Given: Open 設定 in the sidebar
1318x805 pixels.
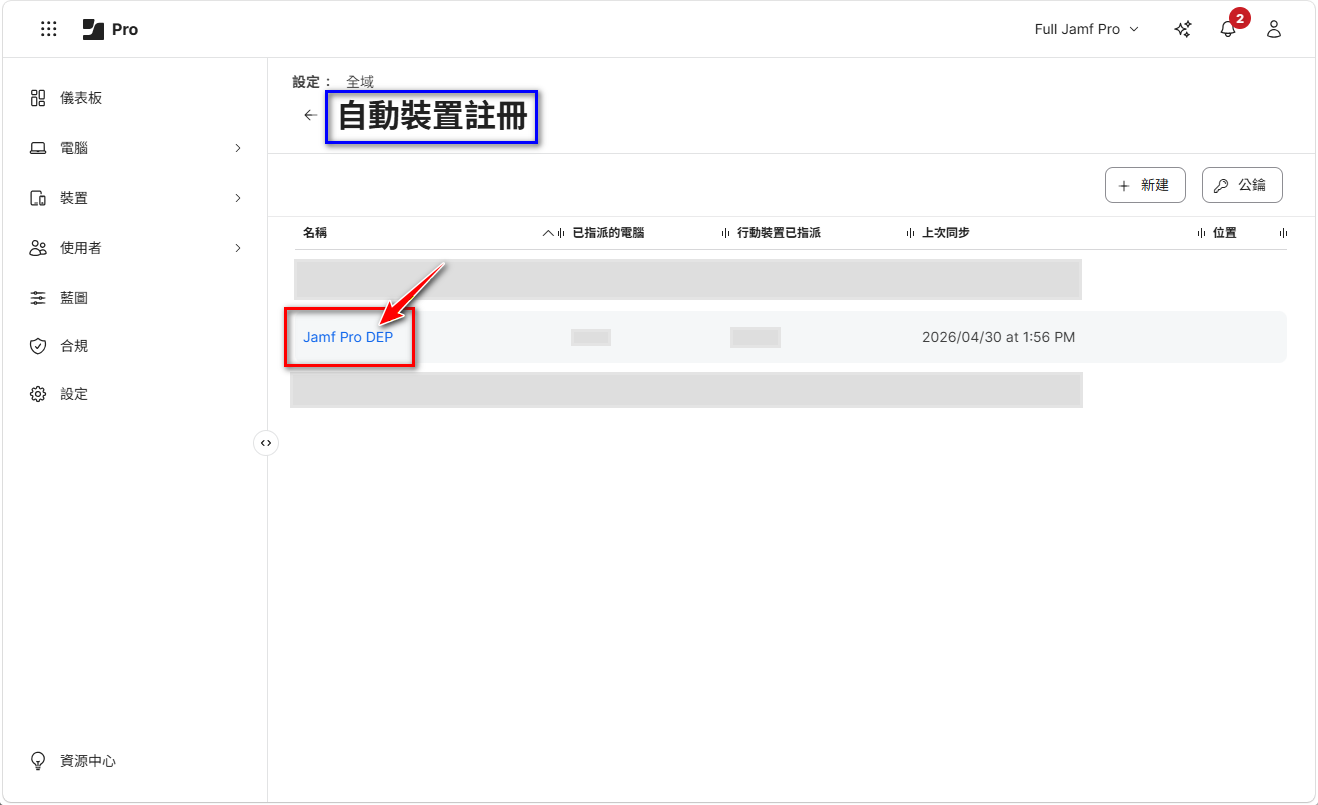Looking at the screenshot, I should [x=74, y=394].
